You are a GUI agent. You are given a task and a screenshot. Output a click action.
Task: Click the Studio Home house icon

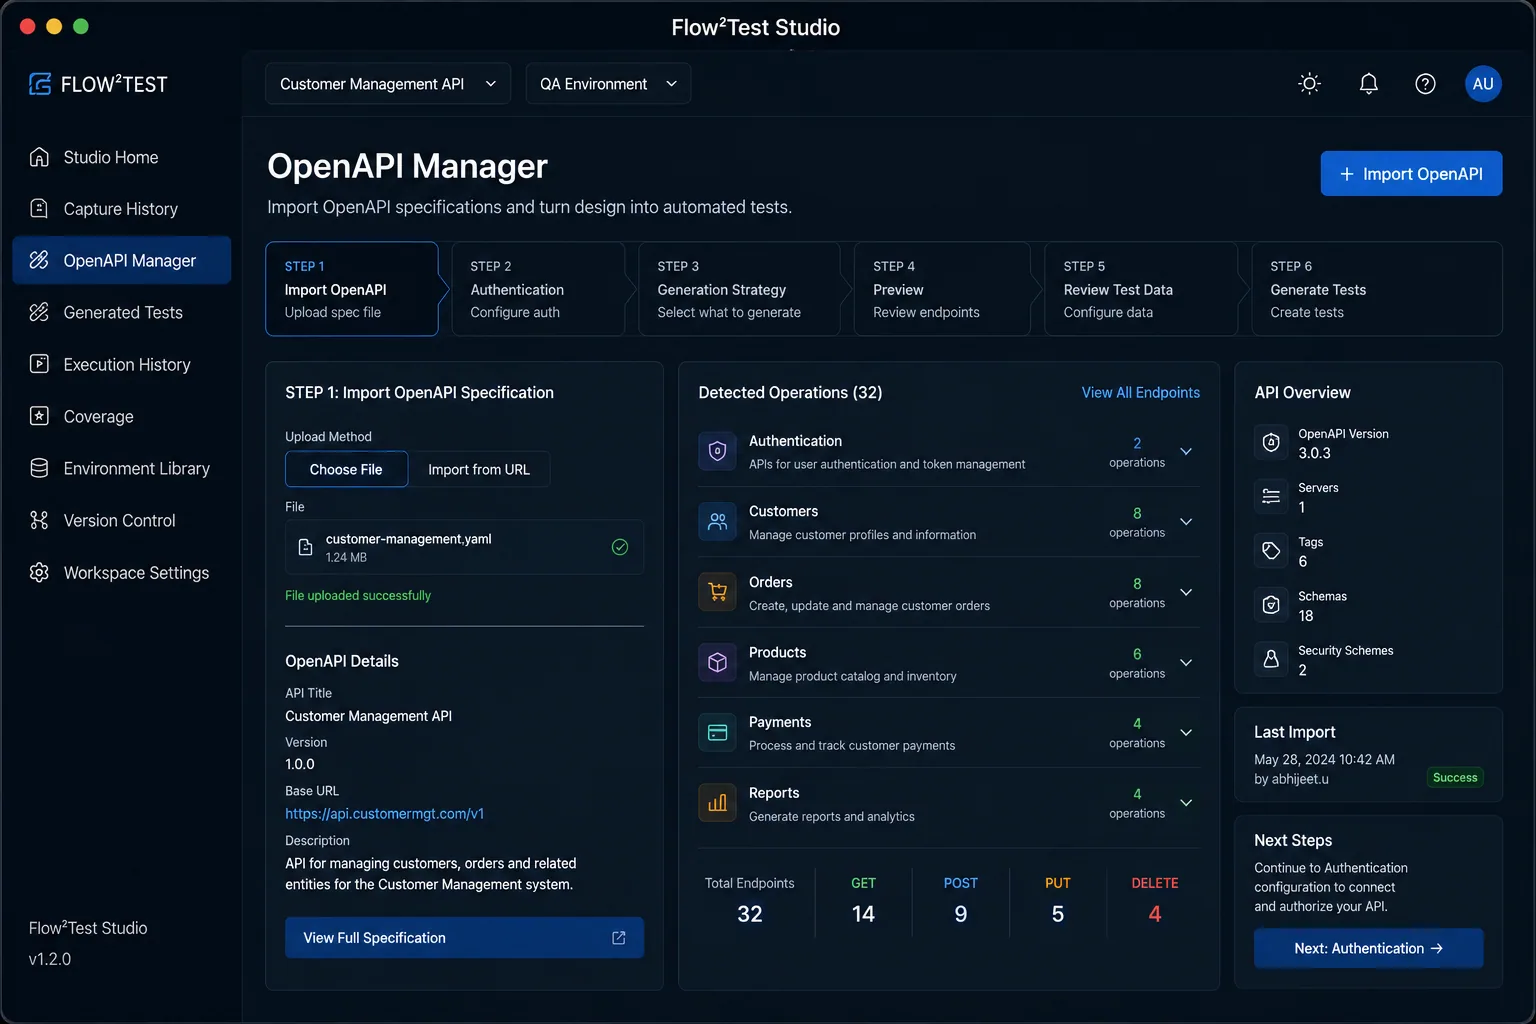pos(39,157)
